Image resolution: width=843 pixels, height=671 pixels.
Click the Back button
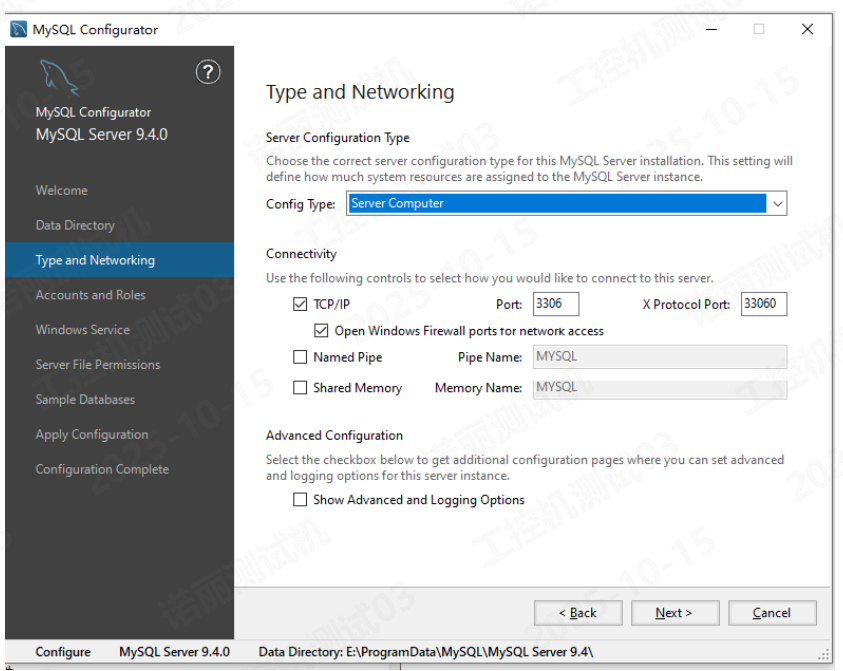click(x=578, y=613)
